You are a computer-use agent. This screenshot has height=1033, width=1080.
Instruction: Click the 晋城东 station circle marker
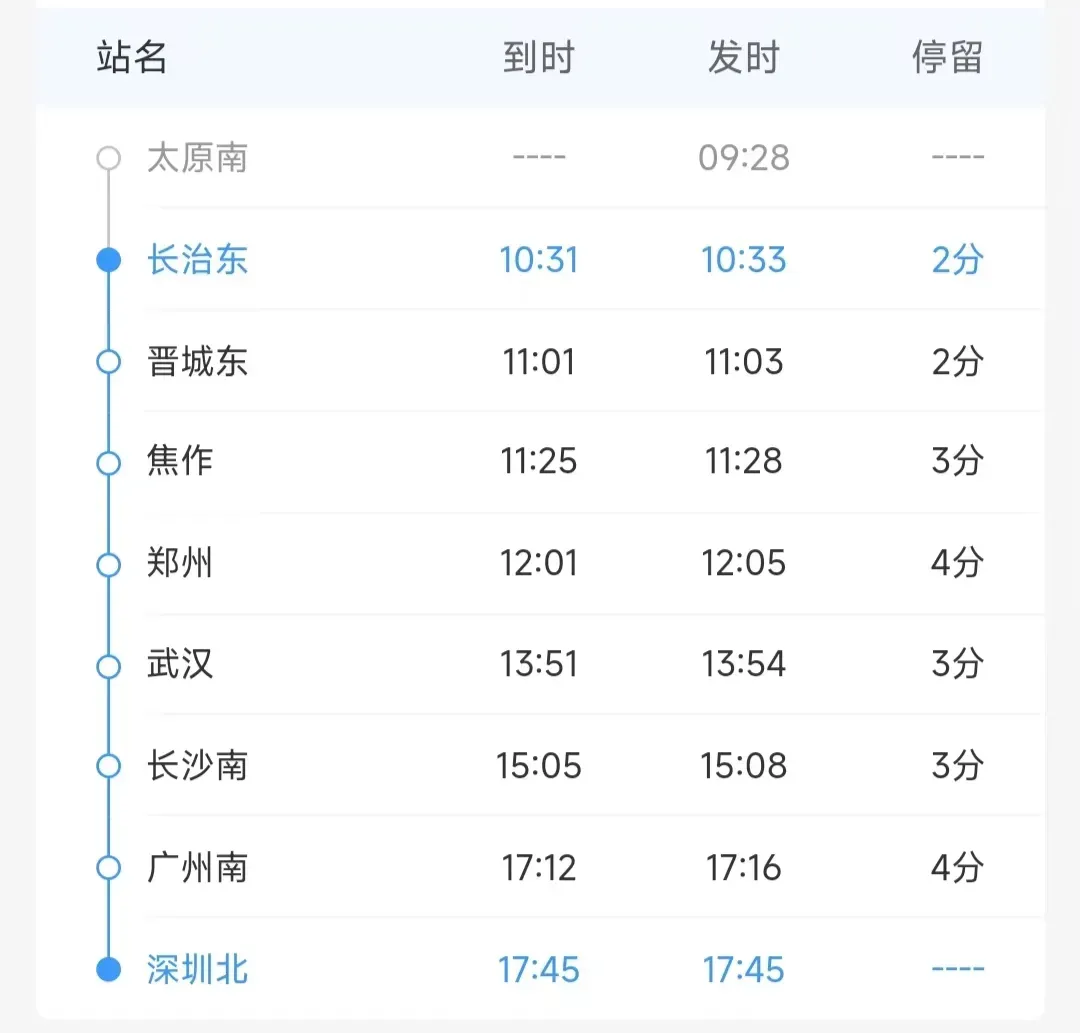tap(108, 361)
